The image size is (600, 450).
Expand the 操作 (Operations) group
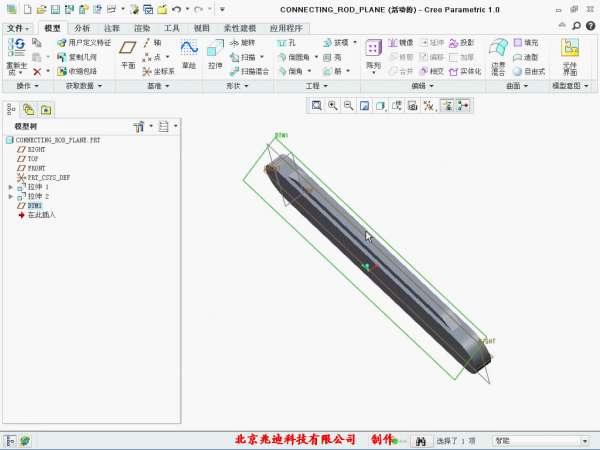(x=28, y=86)
